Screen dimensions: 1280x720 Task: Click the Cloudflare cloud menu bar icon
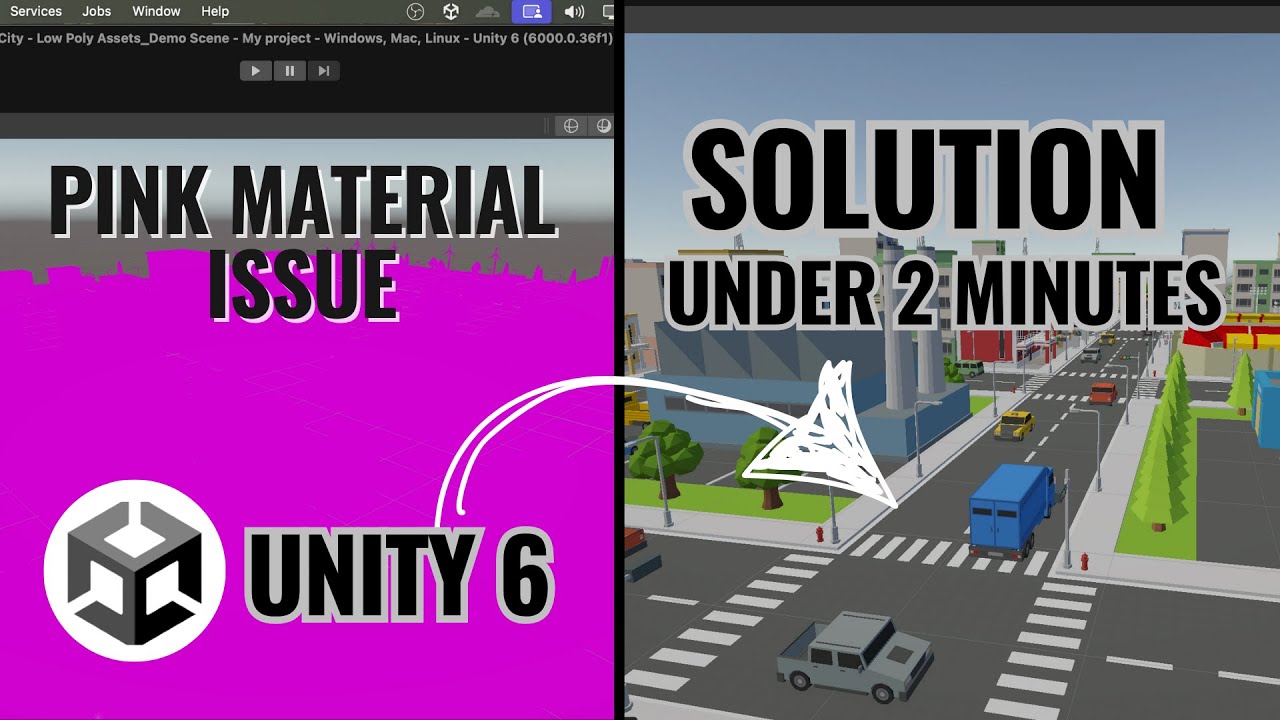(x=488, y=12)
